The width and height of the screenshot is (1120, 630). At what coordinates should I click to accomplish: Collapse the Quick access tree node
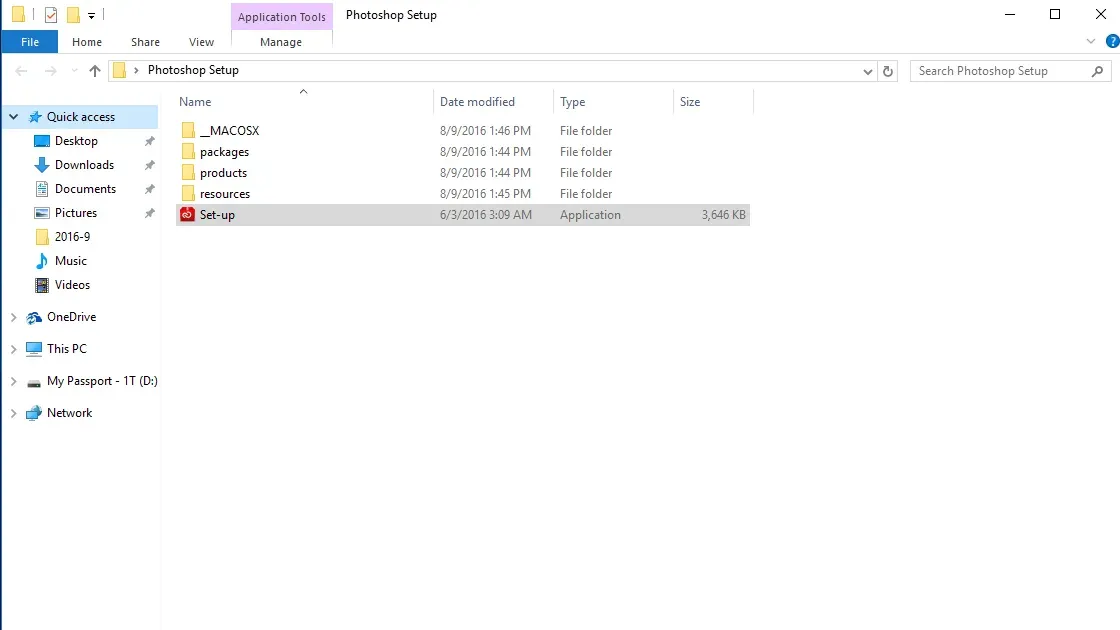[14, 116]
